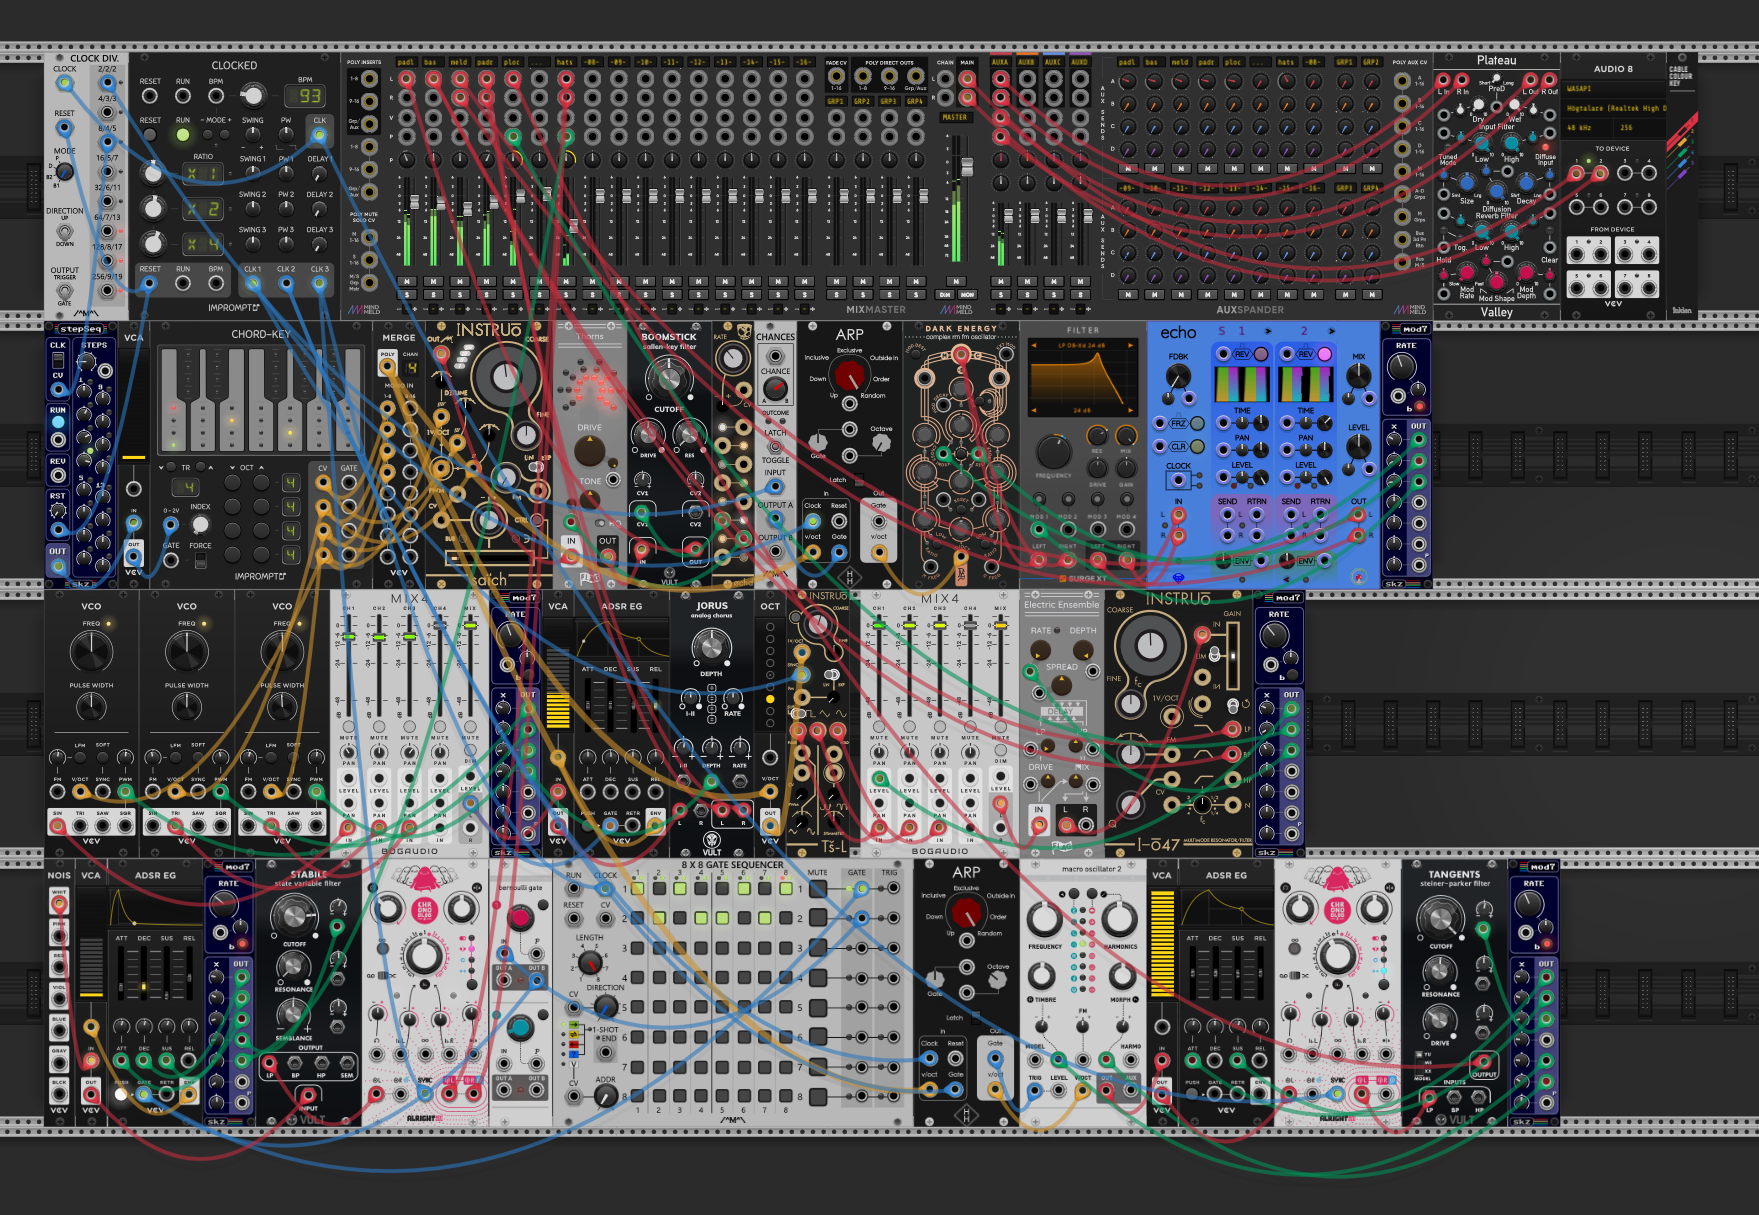Click the Clocked BPM display showing 93
The image size is (1759, 1215).
tap(304, 96)
